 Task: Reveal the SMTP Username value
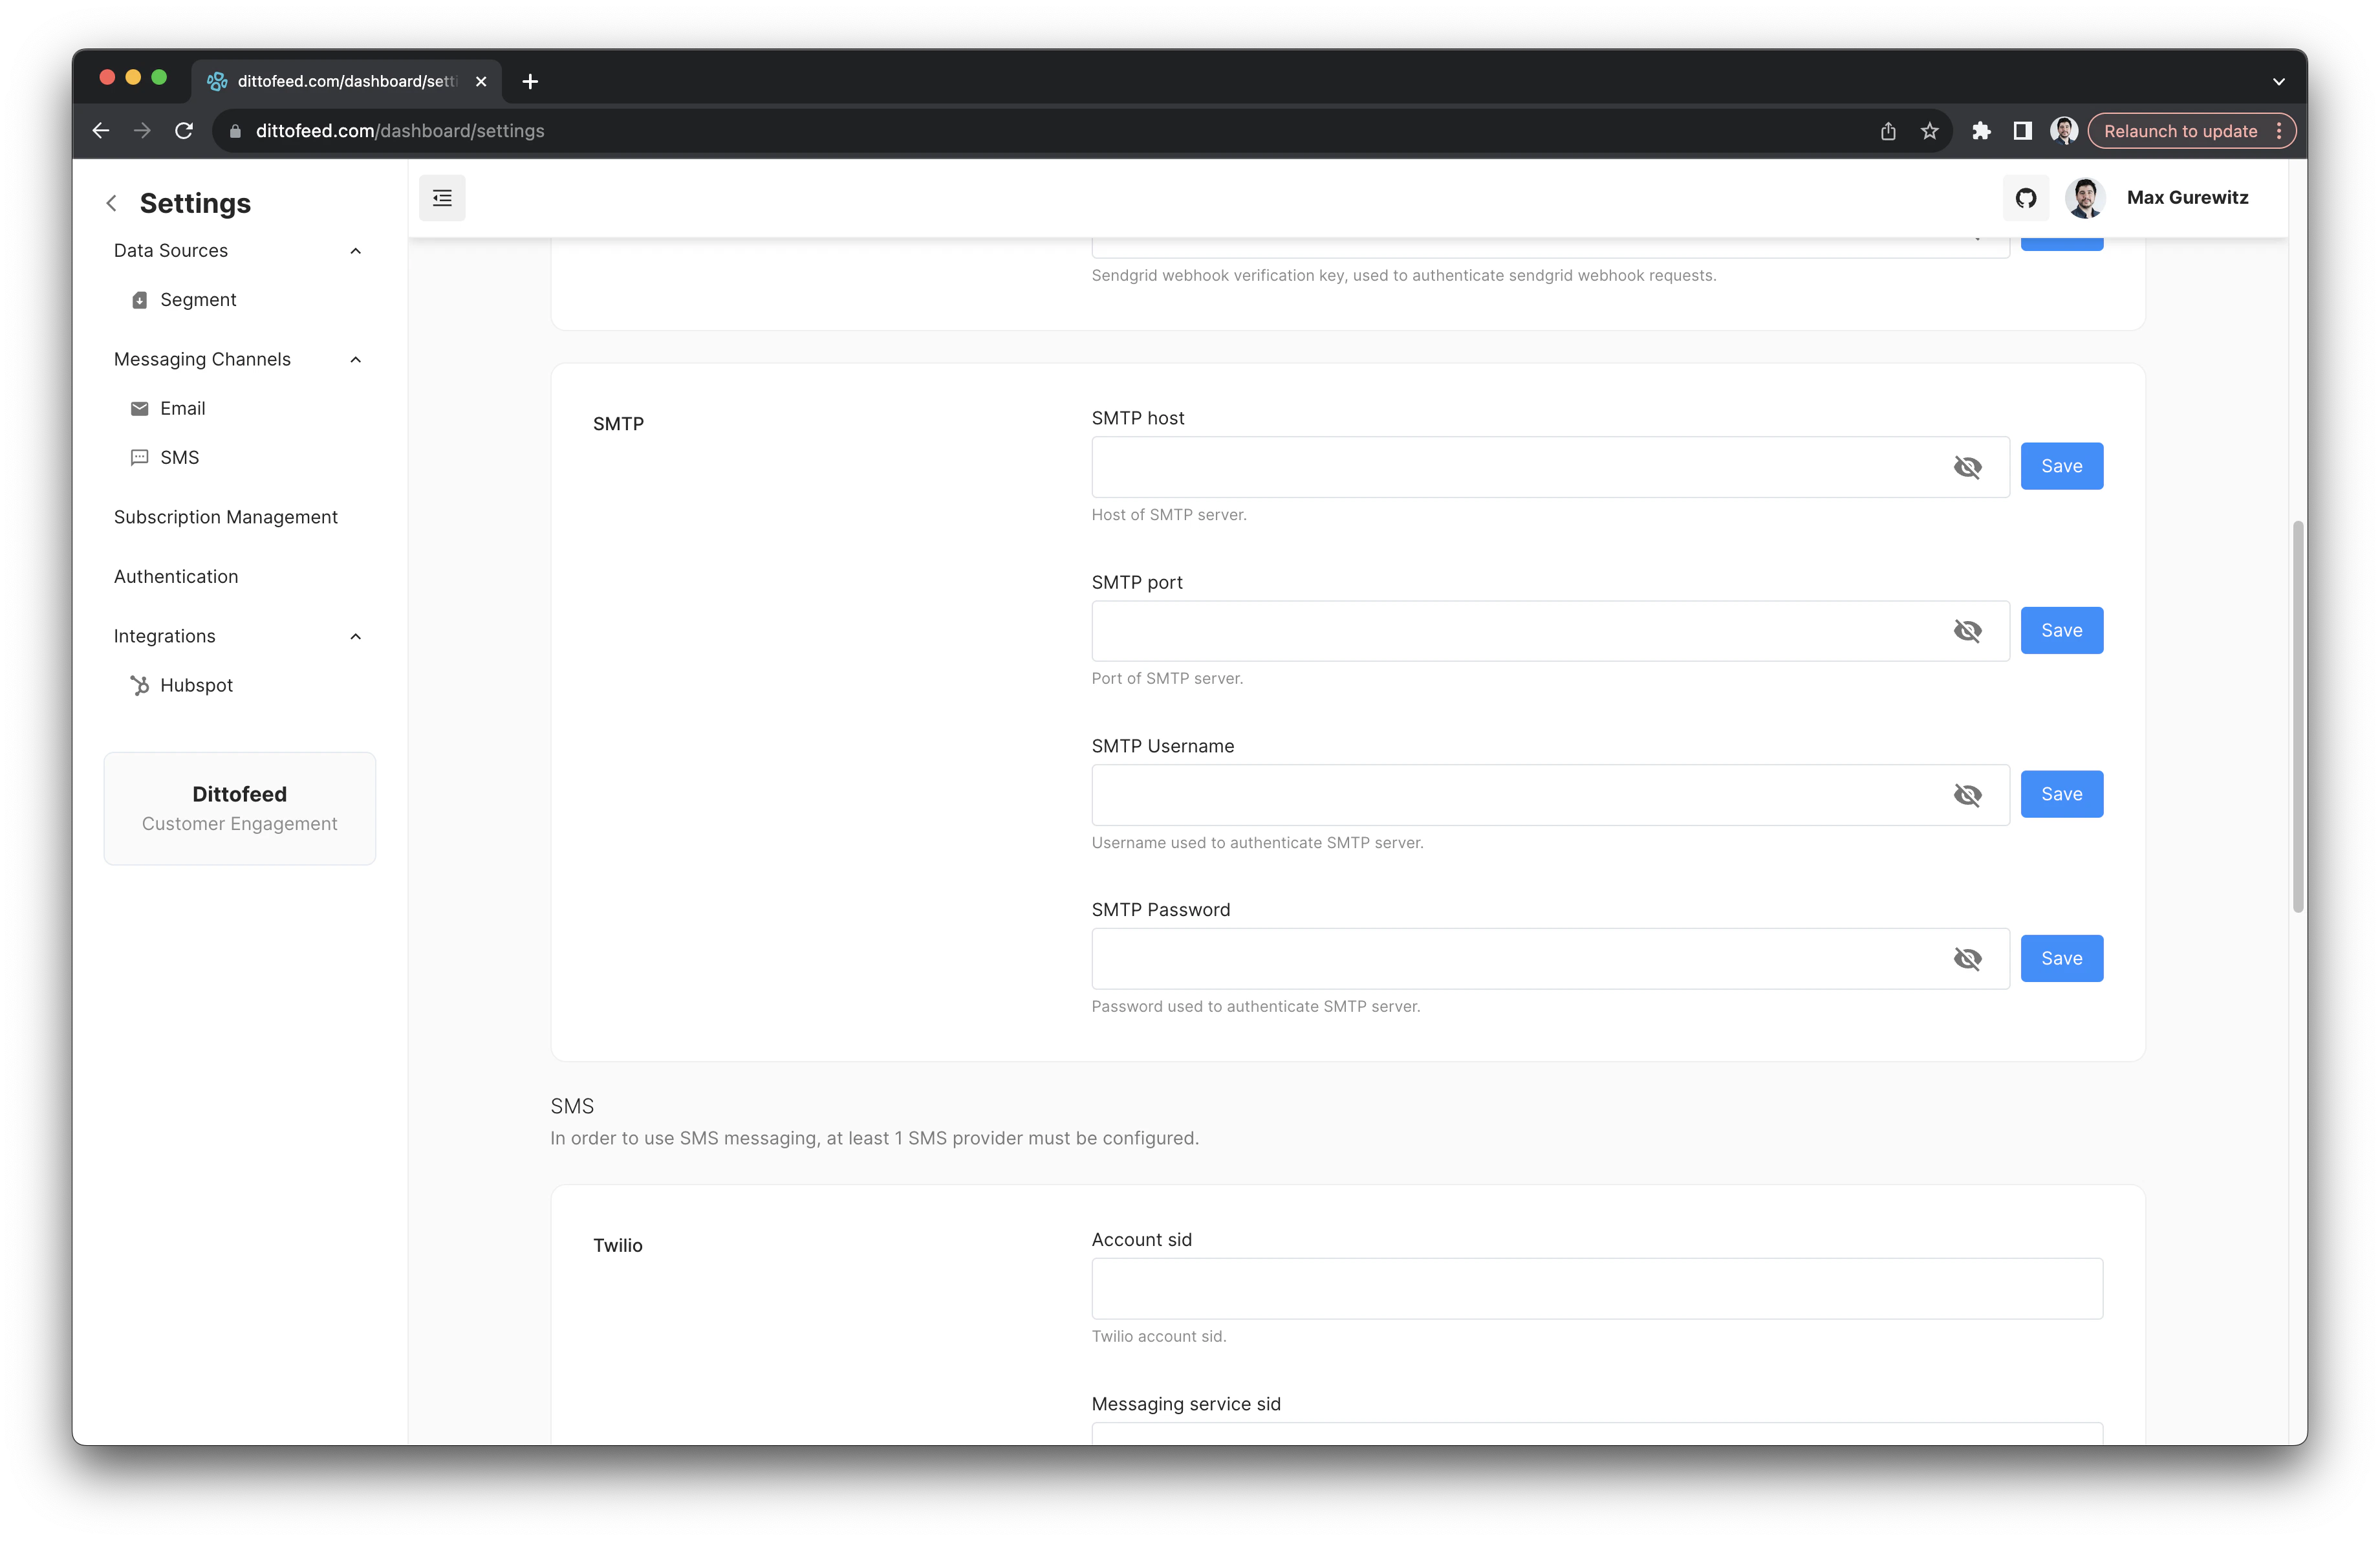pyautogui.click(x=1967, y=795)
